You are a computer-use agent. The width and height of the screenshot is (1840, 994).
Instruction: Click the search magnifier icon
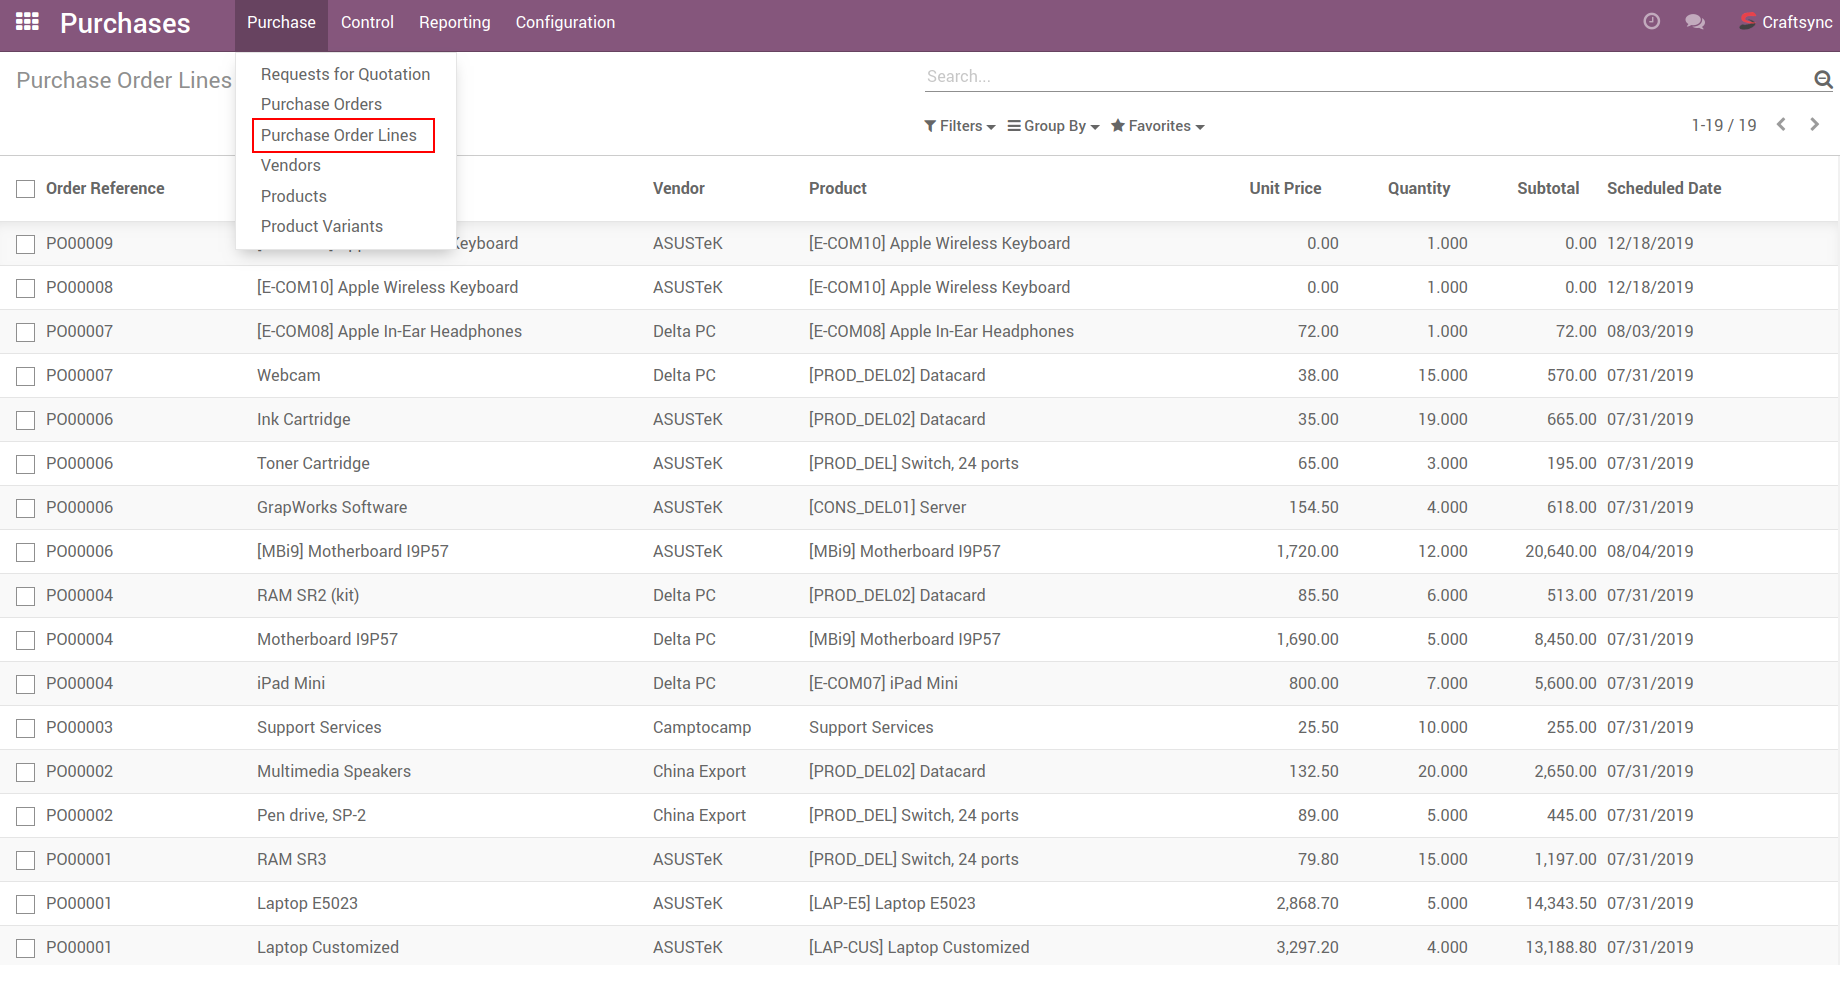[1823, 79]
